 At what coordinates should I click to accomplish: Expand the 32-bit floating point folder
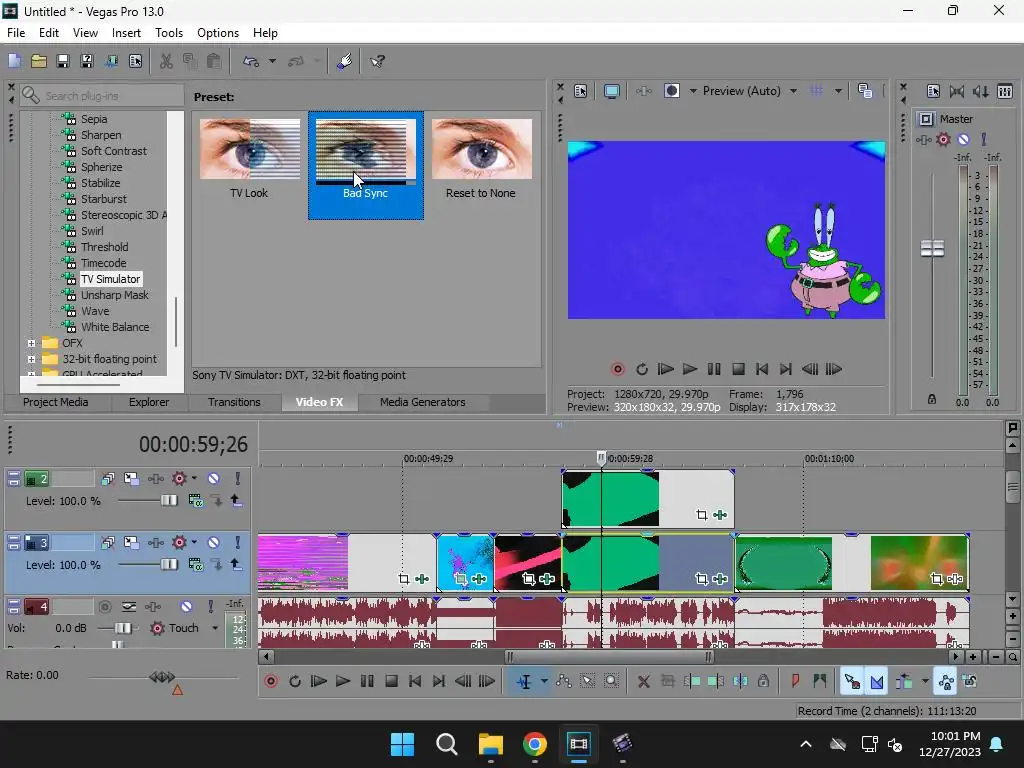click(31, 359)
